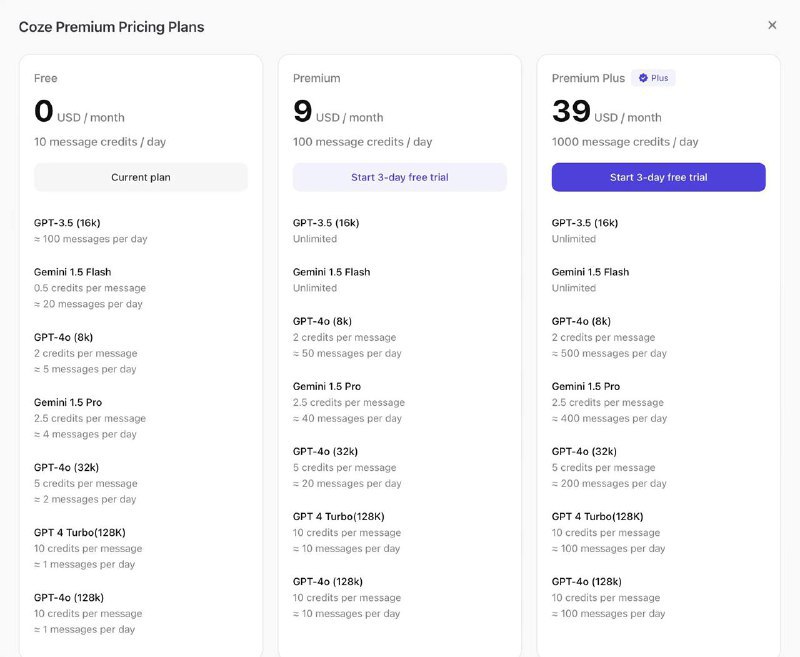Click the Current plan button under Free
This screenshot has width=800, height=657.
pyautogui.click(x=141, y=177)
